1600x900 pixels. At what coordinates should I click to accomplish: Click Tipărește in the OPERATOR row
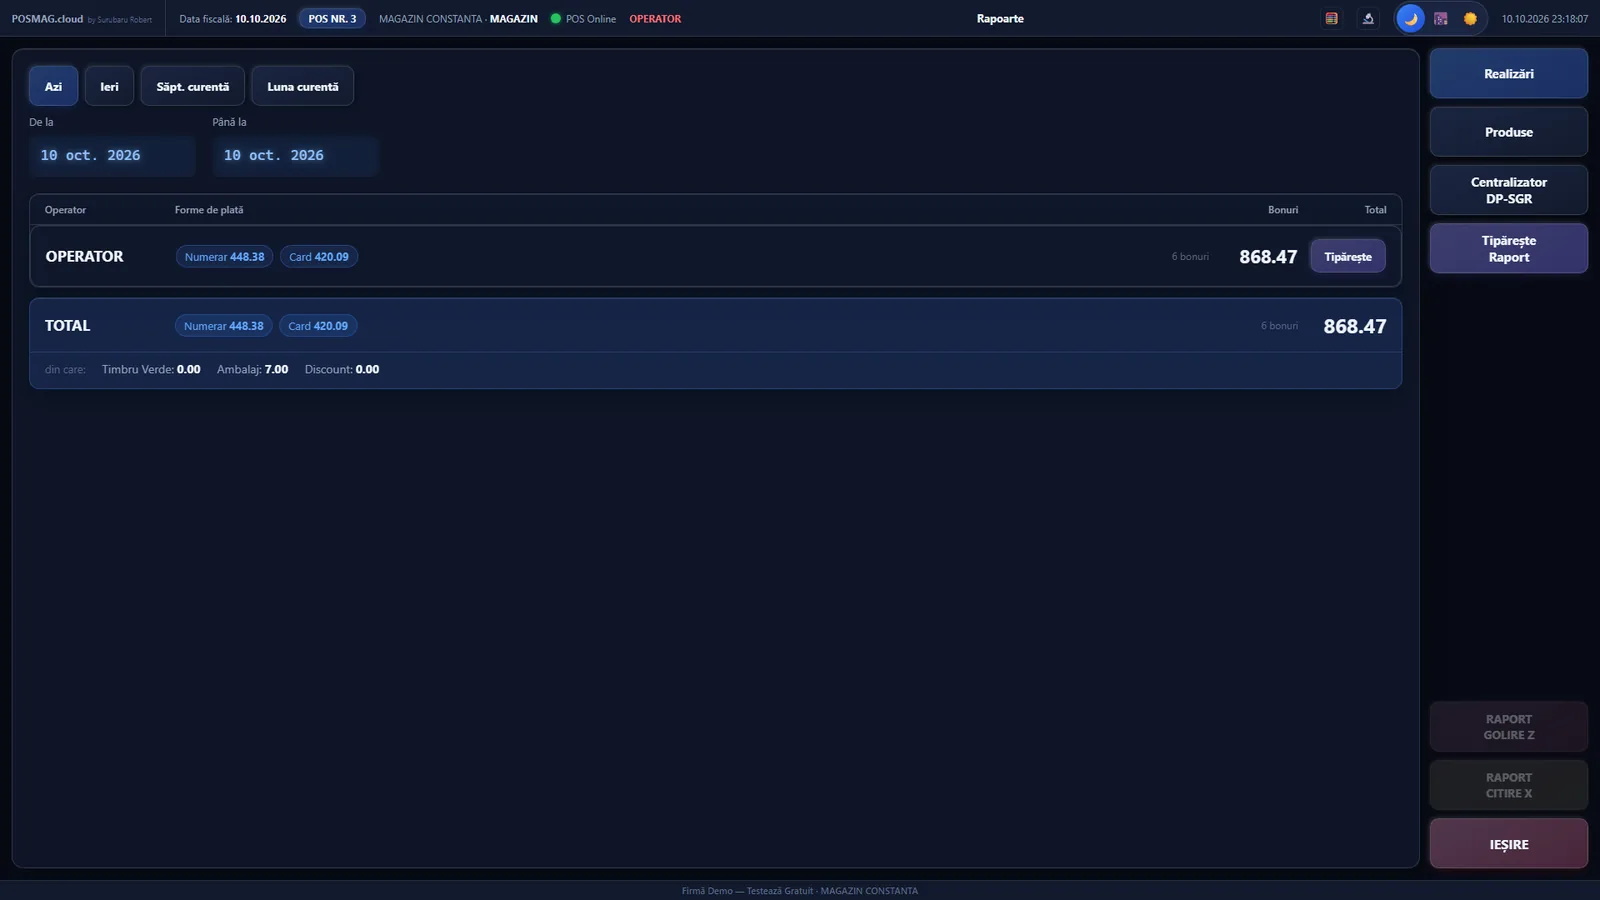pyautogui.click(x=1348, y=257)
